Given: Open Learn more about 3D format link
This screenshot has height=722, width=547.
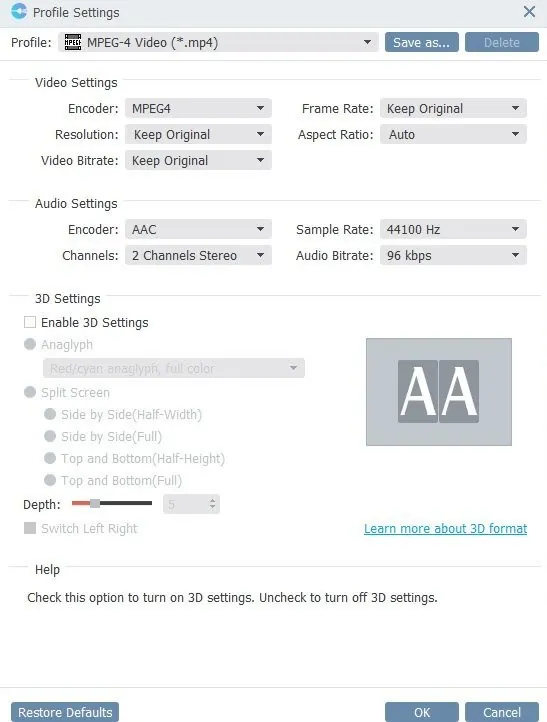Looking at the screenshot, I should 445,529.
